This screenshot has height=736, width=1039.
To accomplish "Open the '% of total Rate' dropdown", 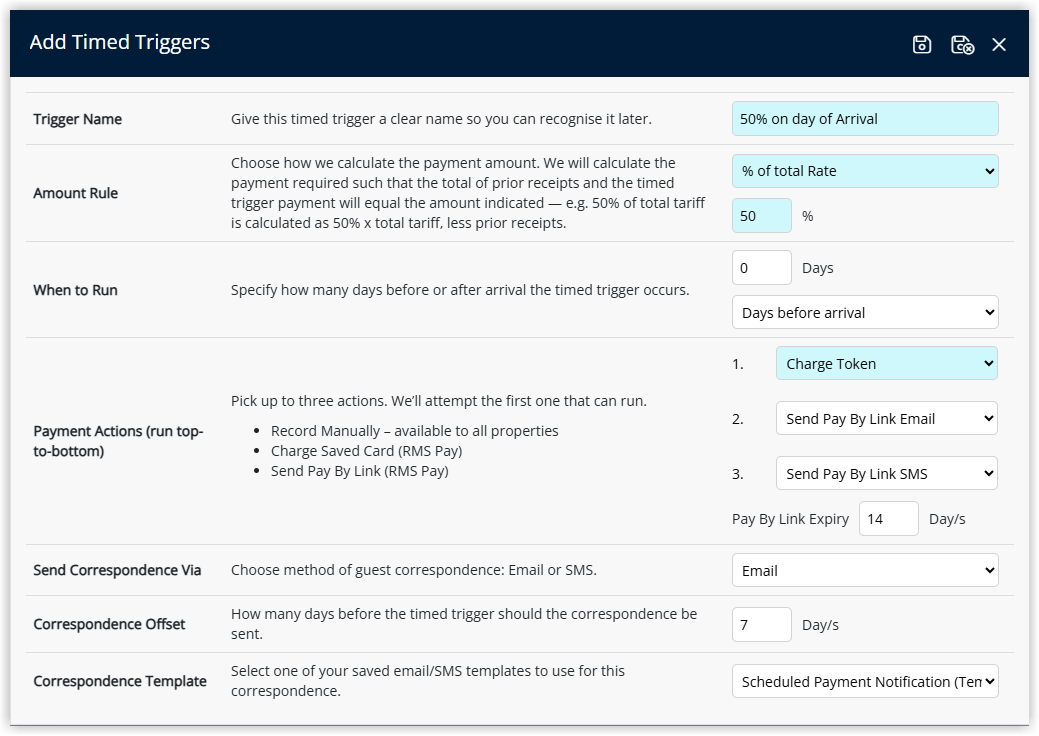I will 865,171.
